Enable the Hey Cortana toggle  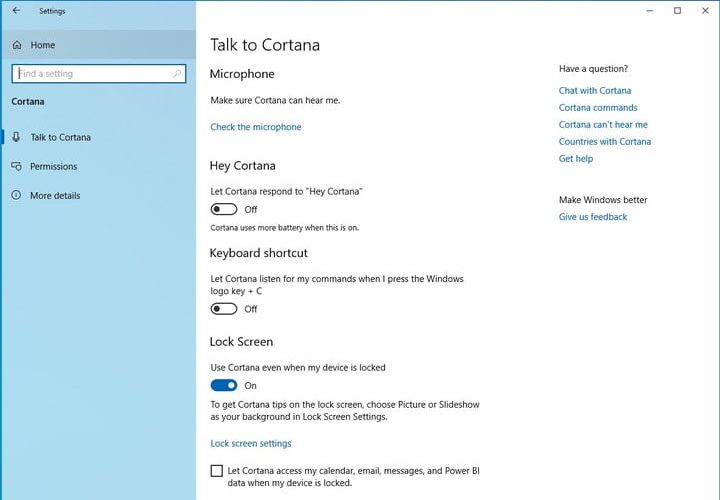pos(224,210)
